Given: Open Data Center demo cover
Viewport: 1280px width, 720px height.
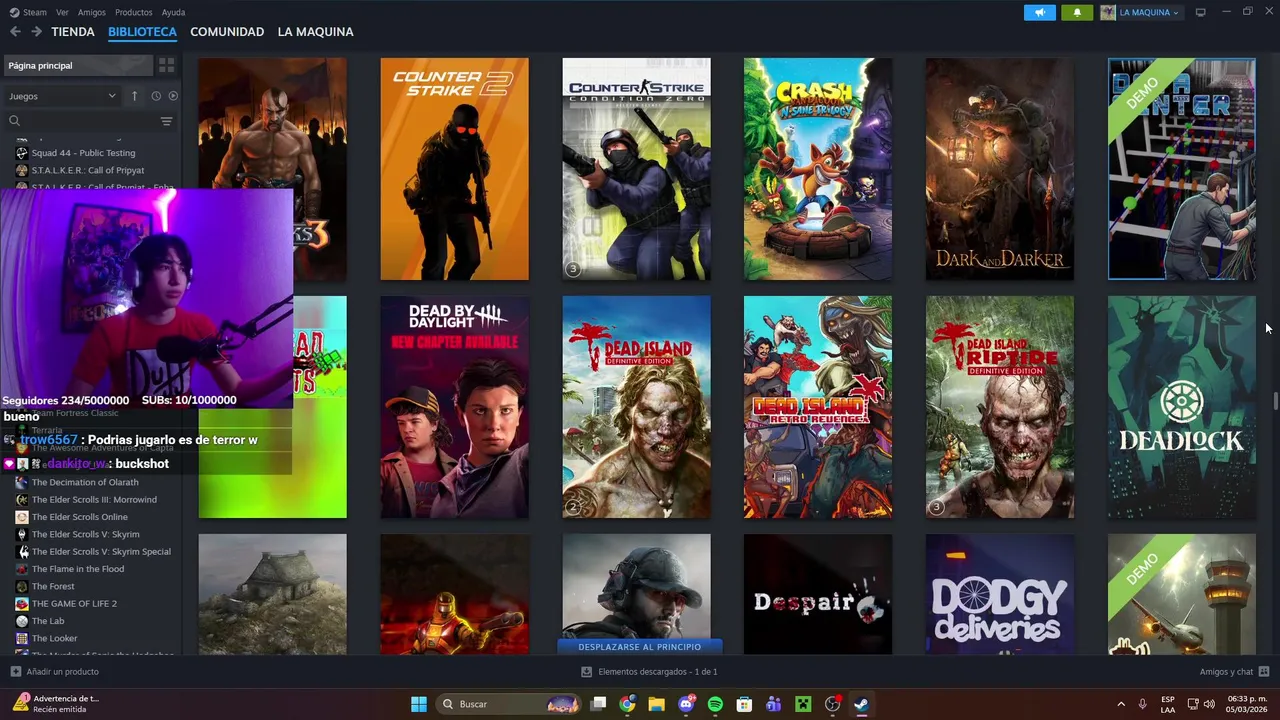Looking at the screenshot, I should point(1181,169).
